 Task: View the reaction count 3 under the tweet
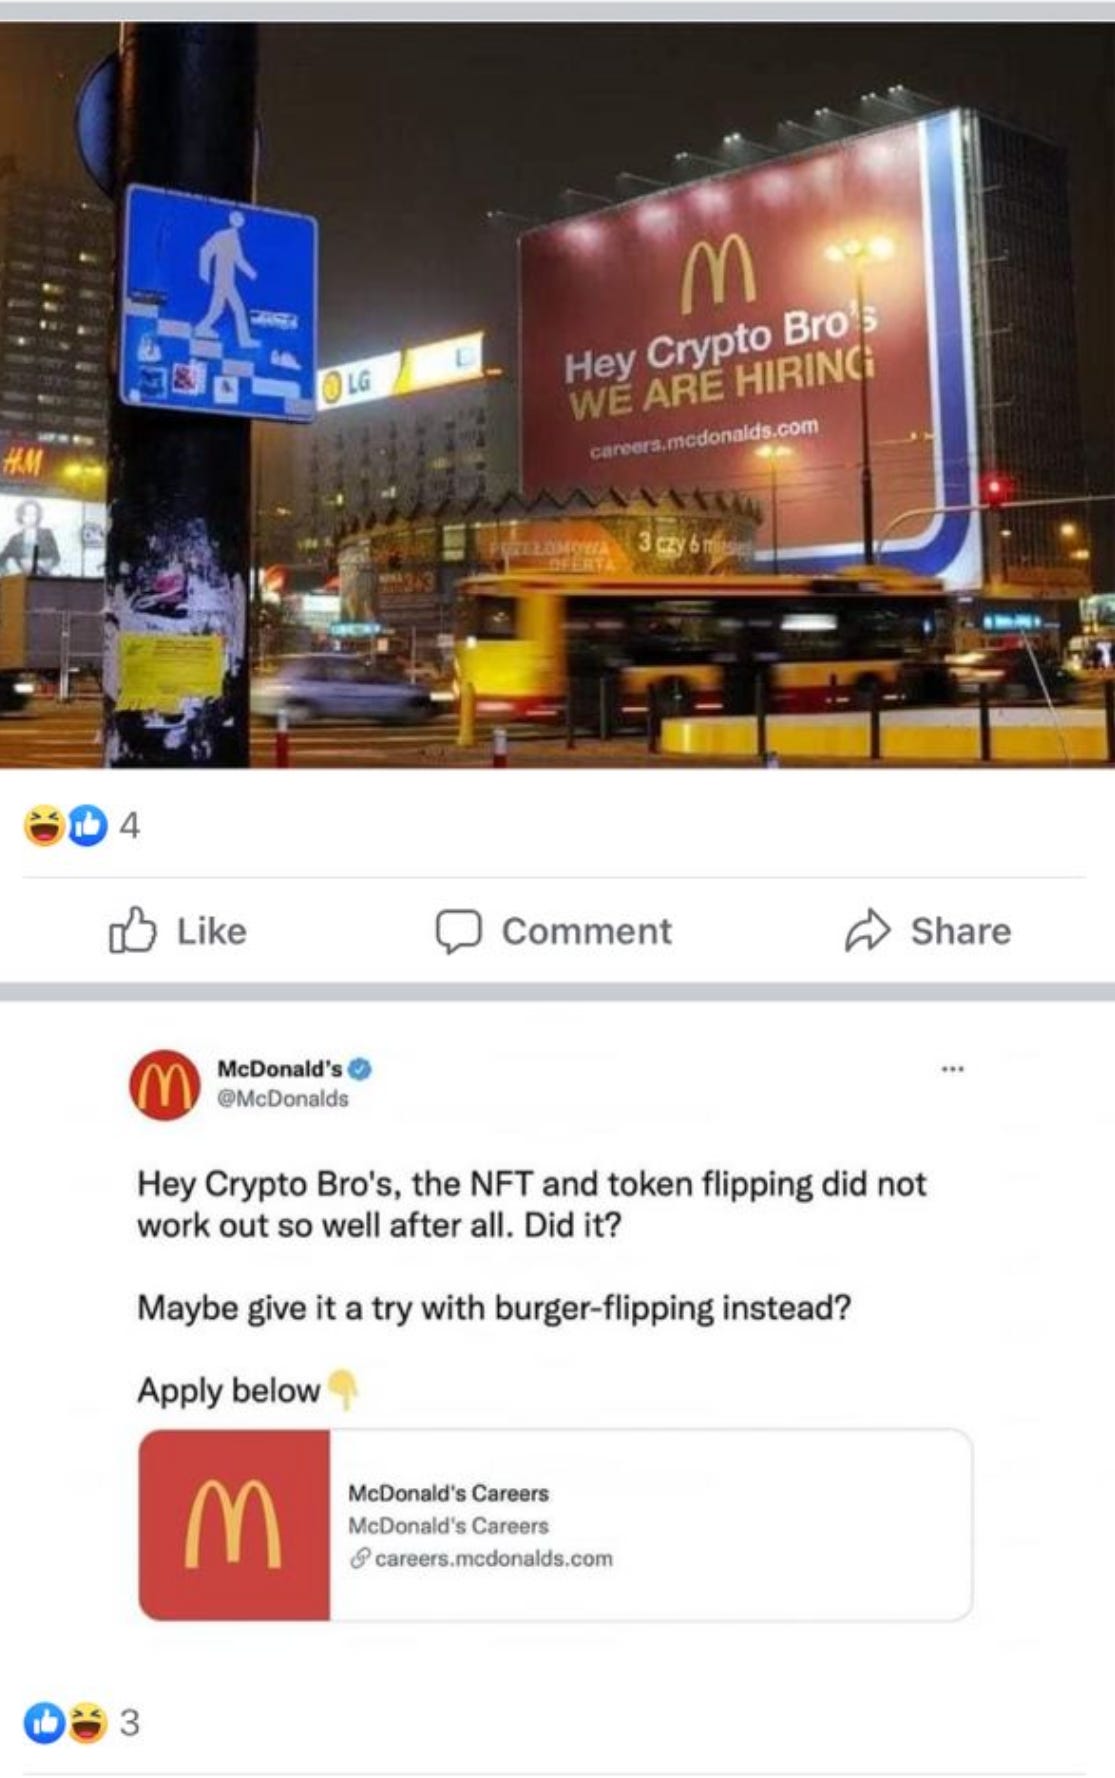pyautogui.click(x=130, y=1722)
